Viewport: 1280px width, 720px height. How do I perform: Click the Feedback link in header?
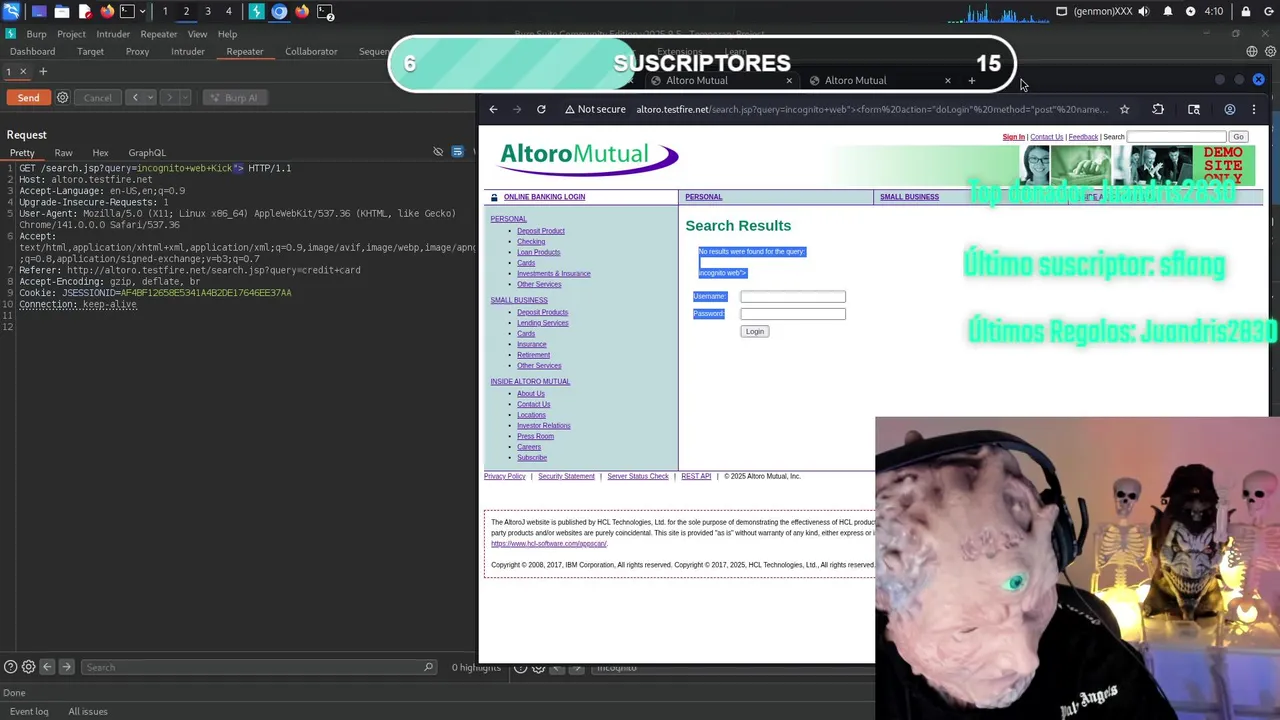1083,137
